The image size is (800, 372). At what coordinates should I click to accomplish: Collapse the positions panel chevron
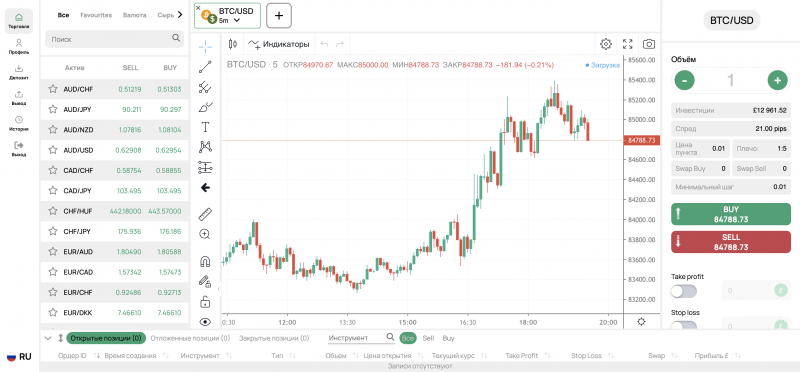48,338
